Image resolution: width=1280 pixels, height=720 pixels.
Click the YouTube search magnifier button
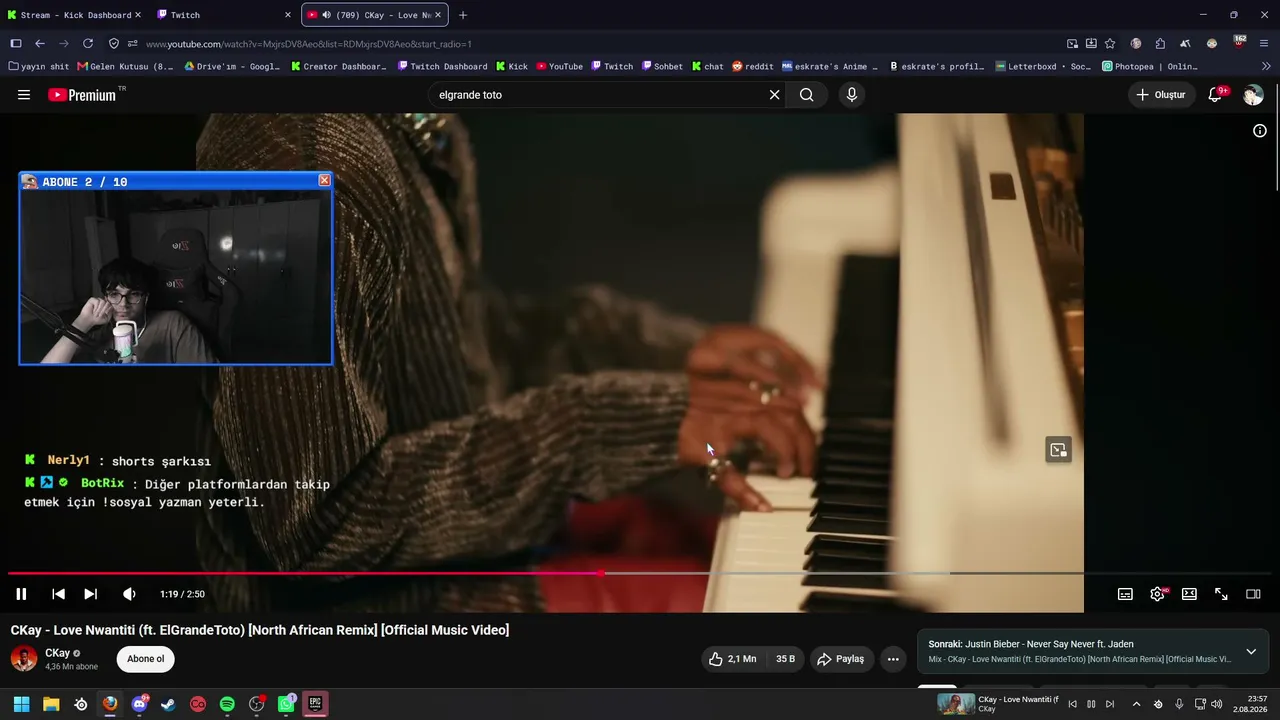807,95
